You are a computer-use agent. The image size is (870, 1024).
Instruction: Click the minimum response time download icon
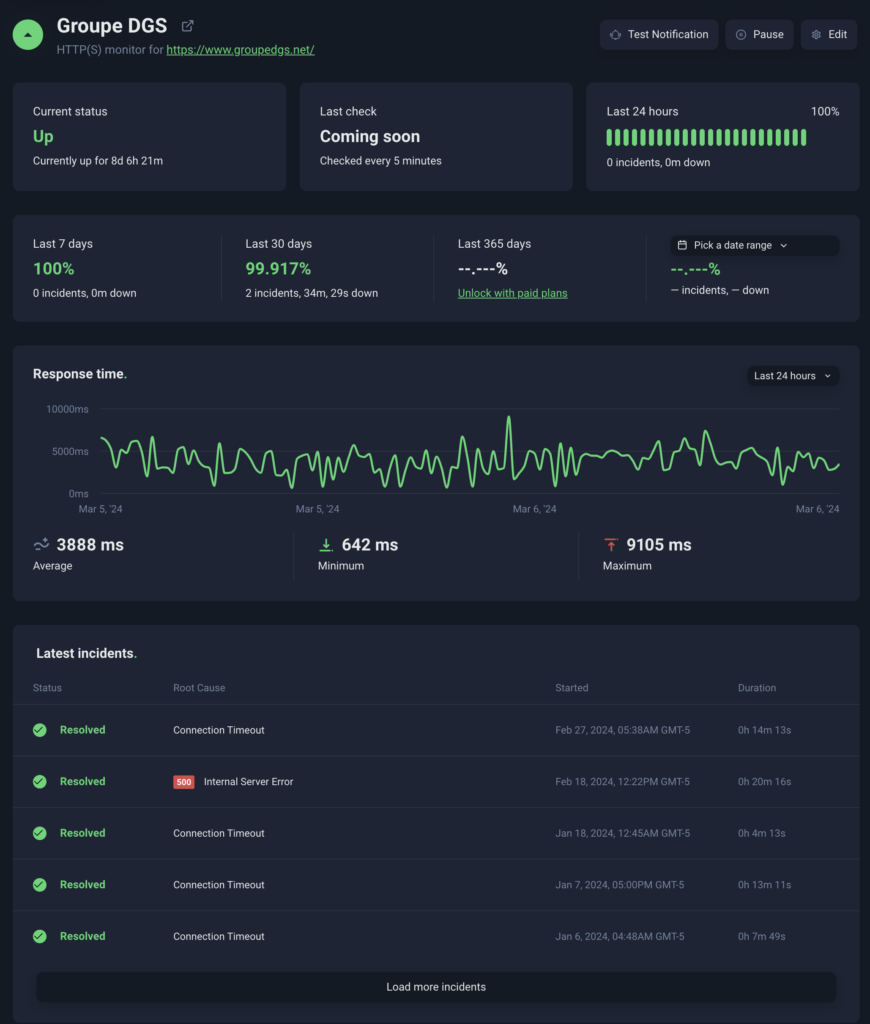(x=325, y=545)
